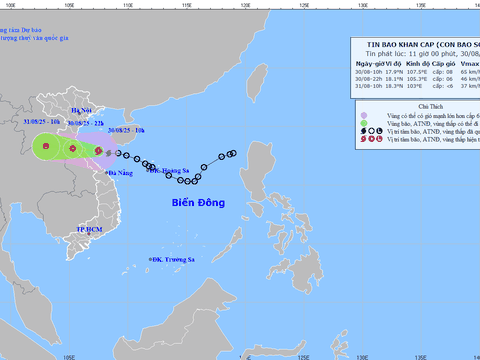Click the Đà Nẵng city marker dot
Viewport: 480px width, 360px height.
[x=107, y=173]
